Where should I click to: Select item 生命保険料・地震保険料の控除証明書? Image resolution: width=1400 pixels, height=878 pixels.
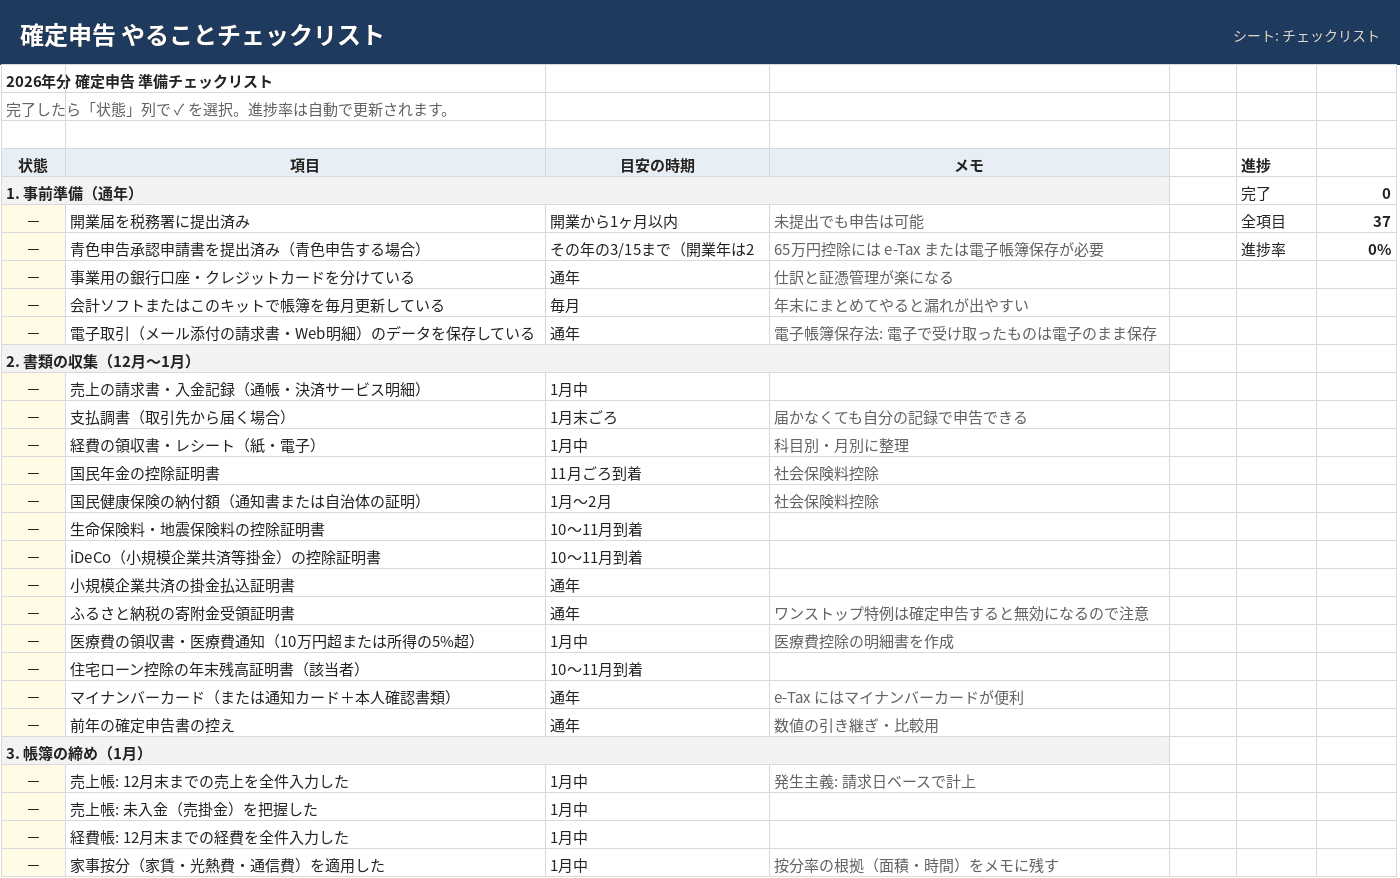tap(305, 529)
